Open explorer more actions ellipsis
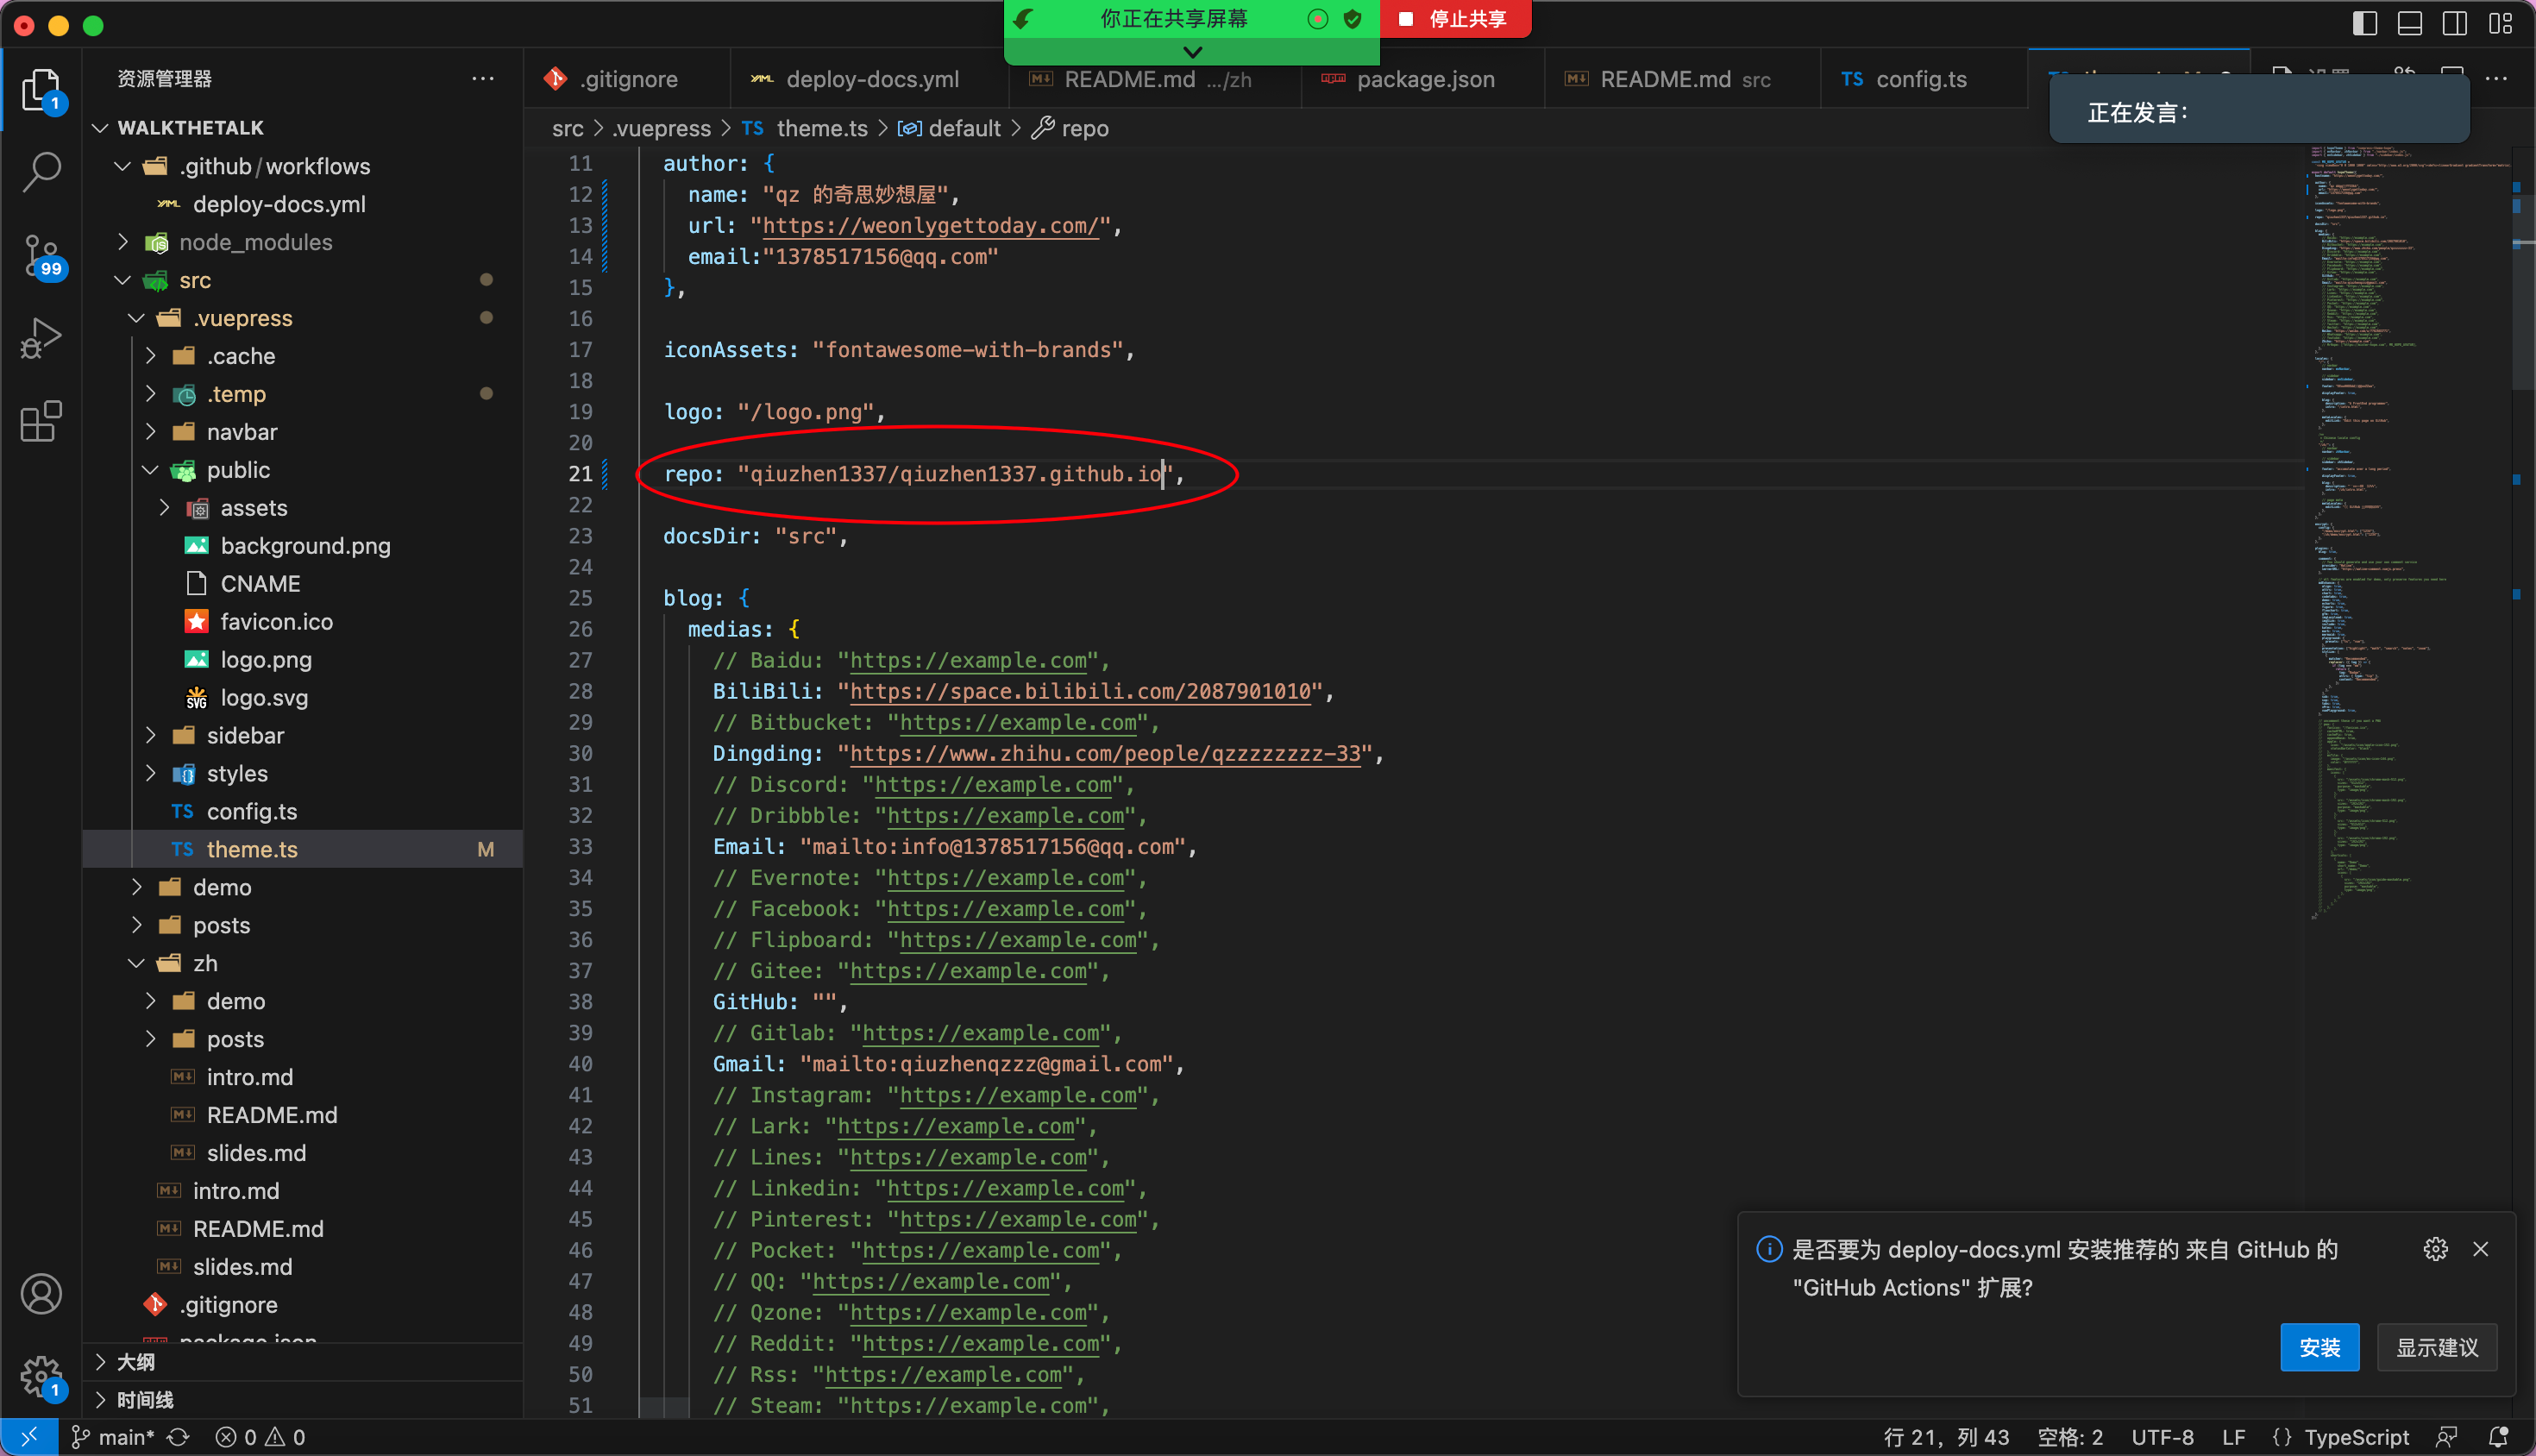2536x1456 pixels. coord(483,78)
